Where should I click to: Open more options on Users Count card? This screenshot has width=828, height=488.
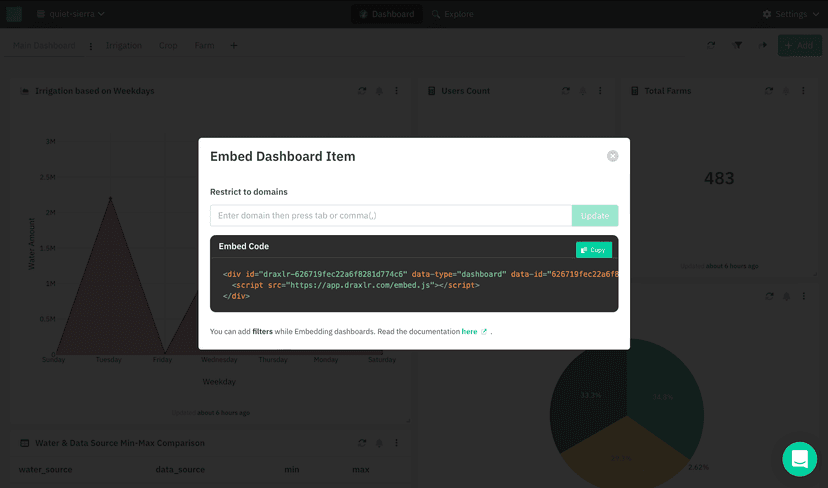(x=600, y=91)
